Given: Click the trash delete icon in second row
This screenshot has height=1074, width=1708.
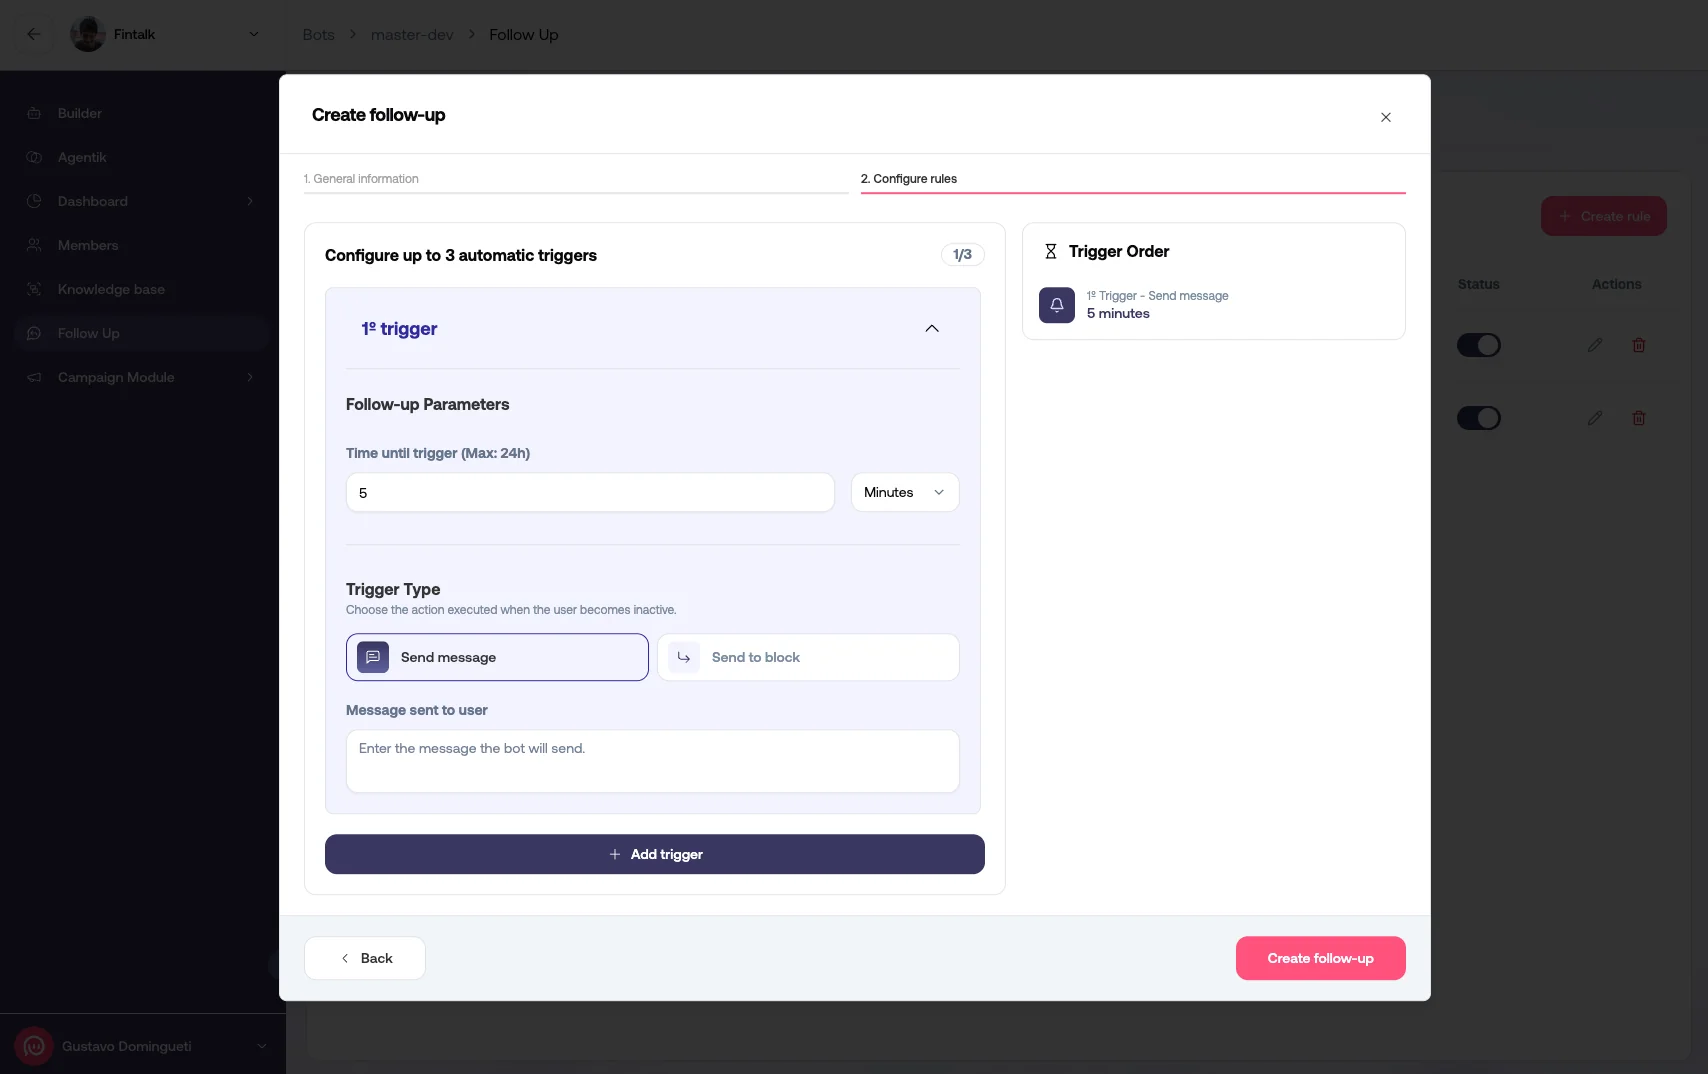Looking at the screenshot, I should click(x=1638, y=418).
